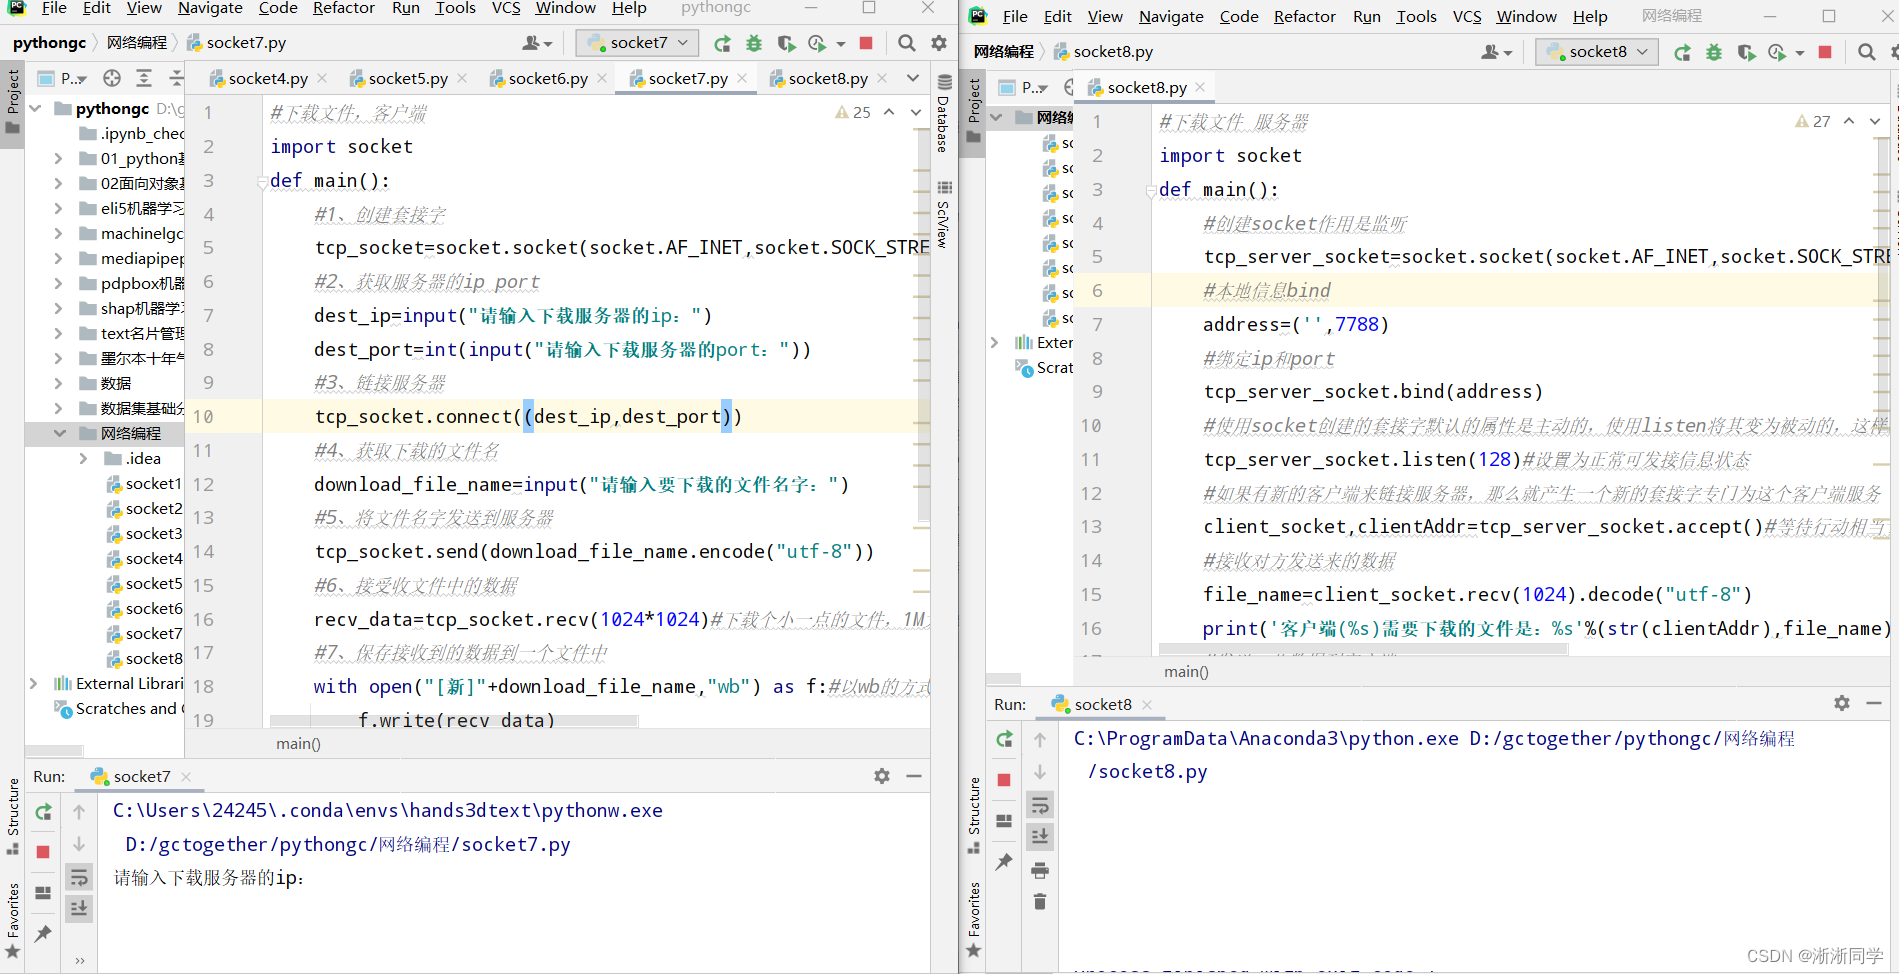This screenshot has width=1899, height=974.
Task: Expand External Libraries in left Project tree
Action: [x=35, y=683]
